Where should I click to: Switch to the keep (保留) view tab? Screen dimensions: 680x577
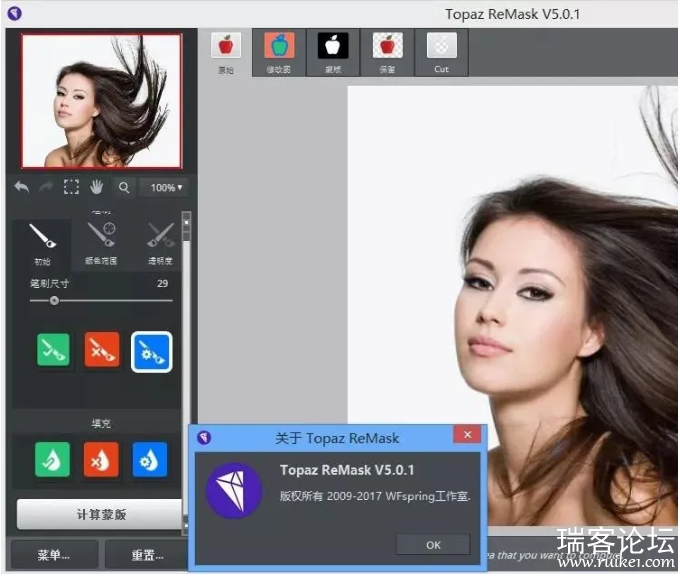point(387,53)
